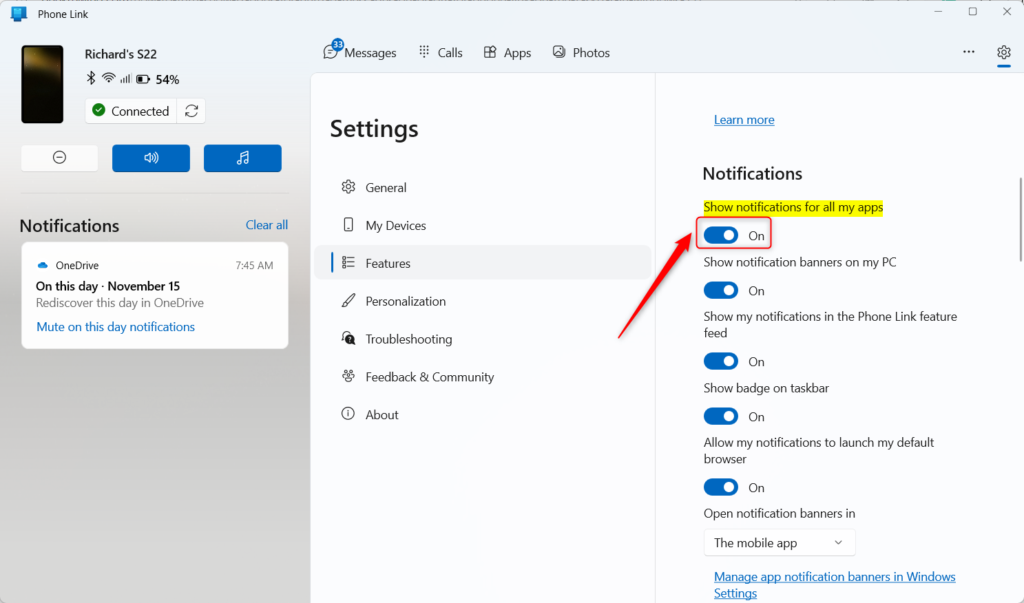Go to the Photos tab
Image resolution: width=1024 pixels, height=603 pixels.
[581, 52]
